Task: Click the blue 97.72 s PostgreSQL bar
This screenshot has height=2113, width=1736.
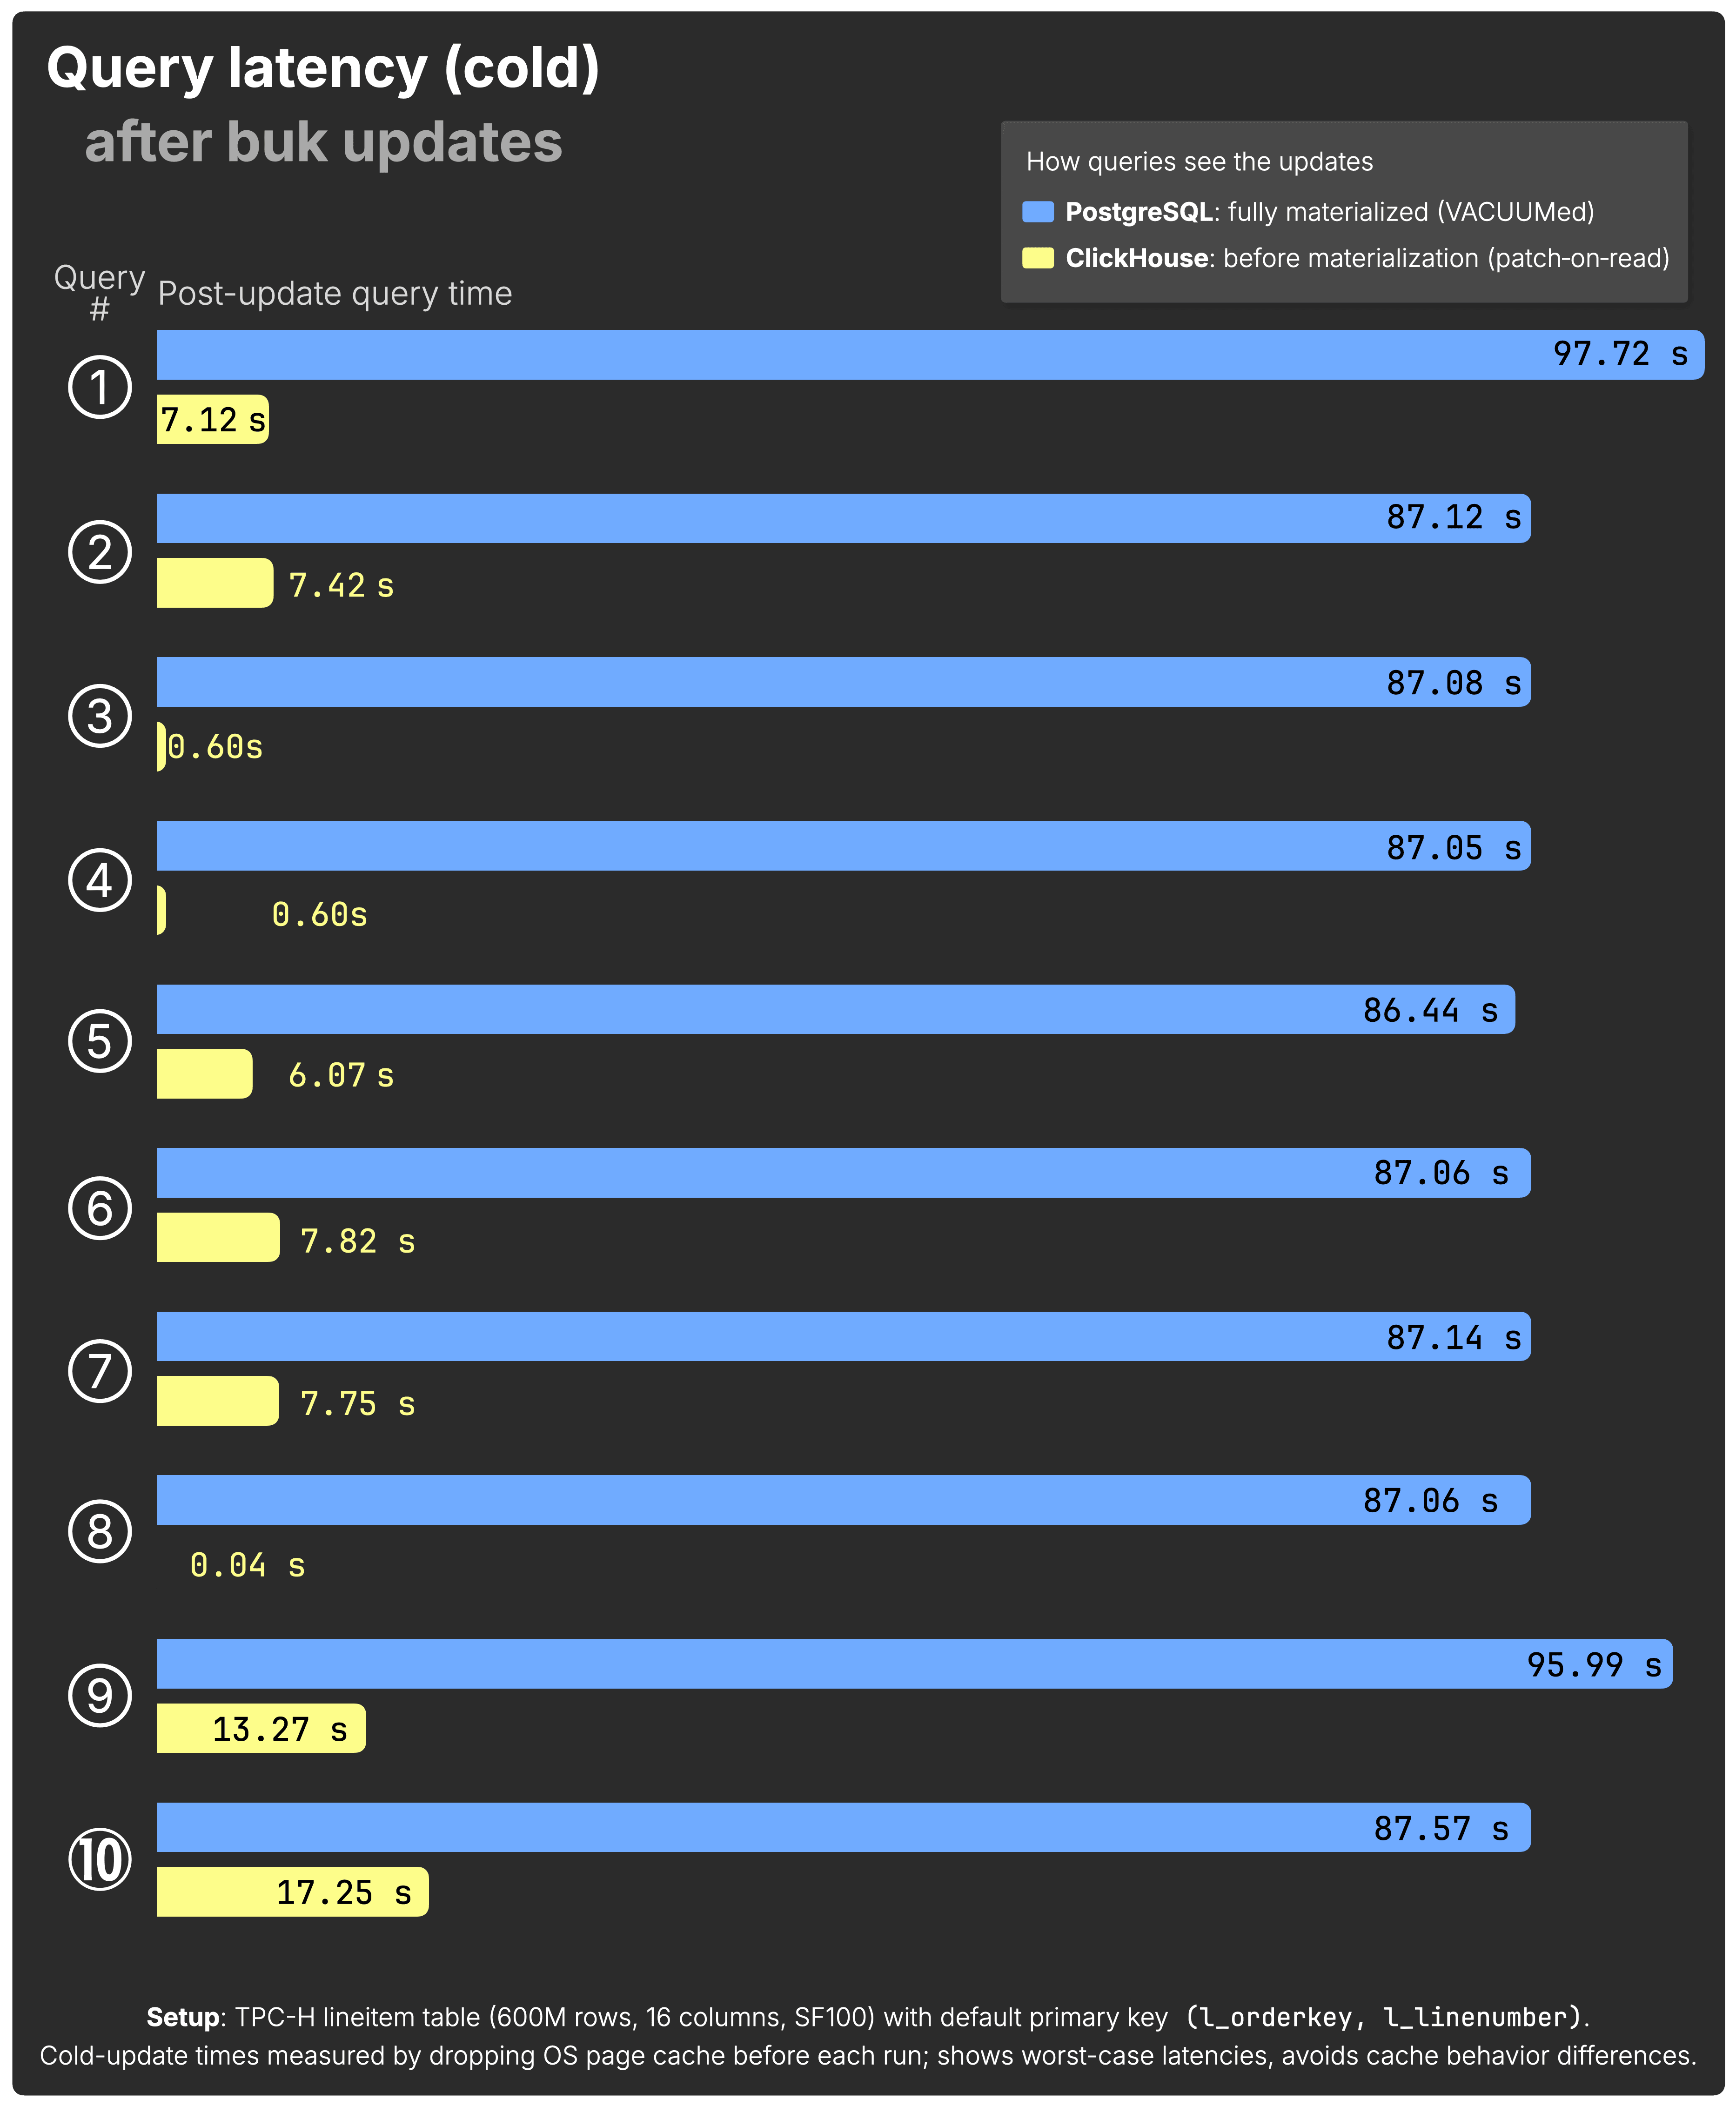Action: coord(850,355)
